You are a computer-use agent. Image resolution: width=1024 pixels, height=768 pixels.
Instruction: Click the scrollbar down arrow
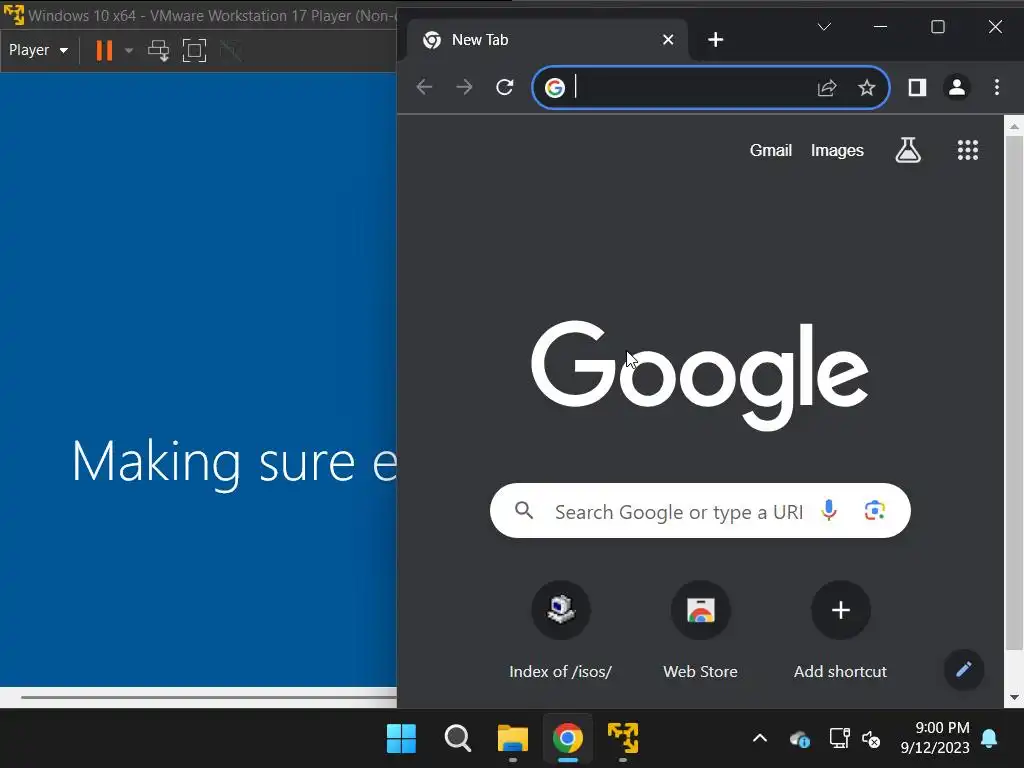point(1014,697)
